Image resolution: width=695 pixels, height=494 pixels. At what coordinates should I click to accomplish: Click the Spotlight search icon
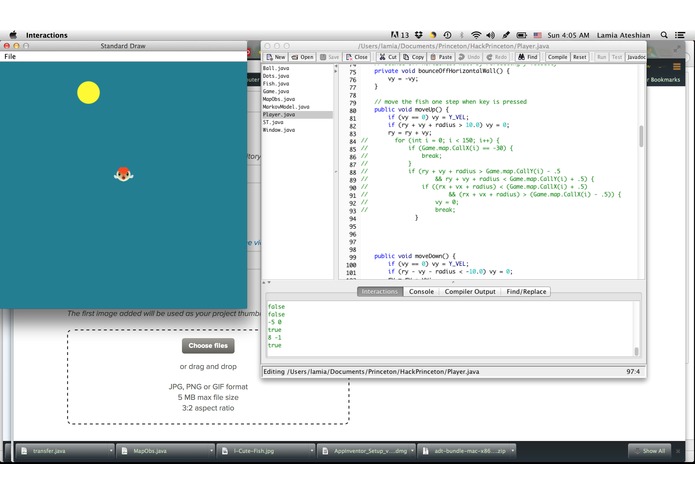(664, 35)
